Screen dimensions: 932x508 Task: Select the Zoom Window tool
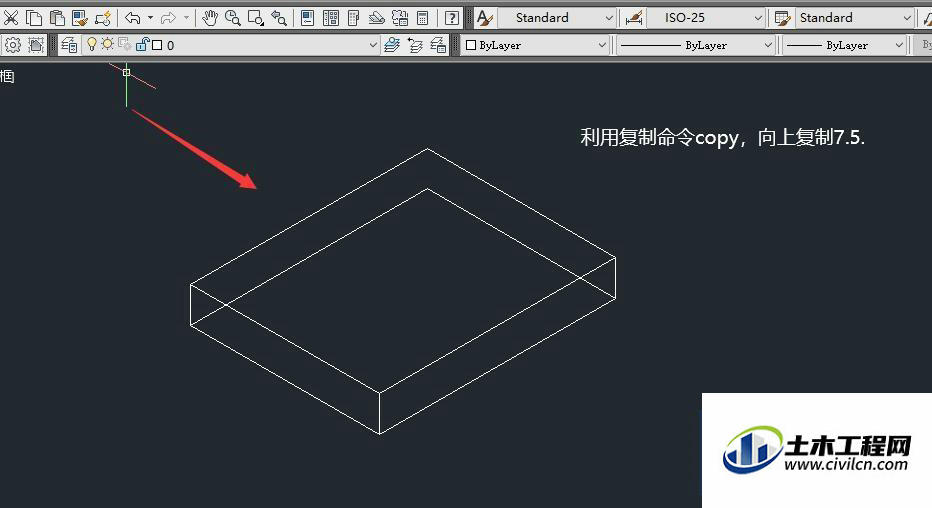coord(256,18)
